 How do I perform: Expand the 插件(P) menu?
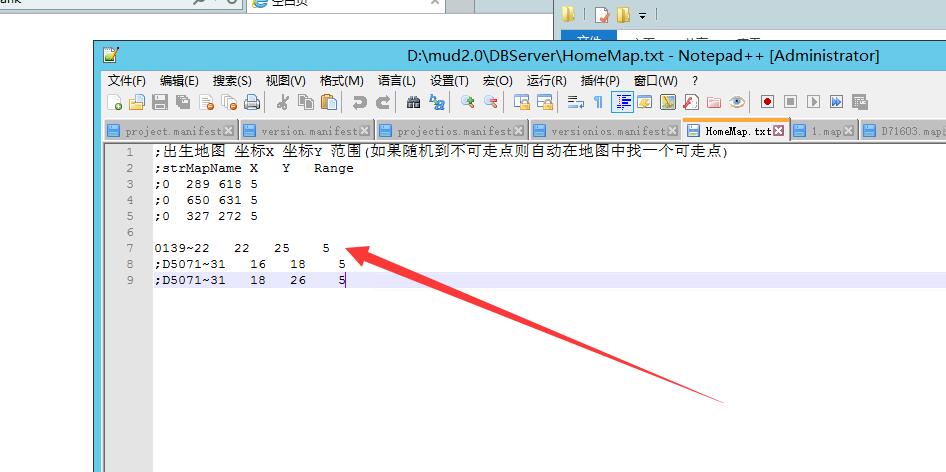(x=600, y=80)
